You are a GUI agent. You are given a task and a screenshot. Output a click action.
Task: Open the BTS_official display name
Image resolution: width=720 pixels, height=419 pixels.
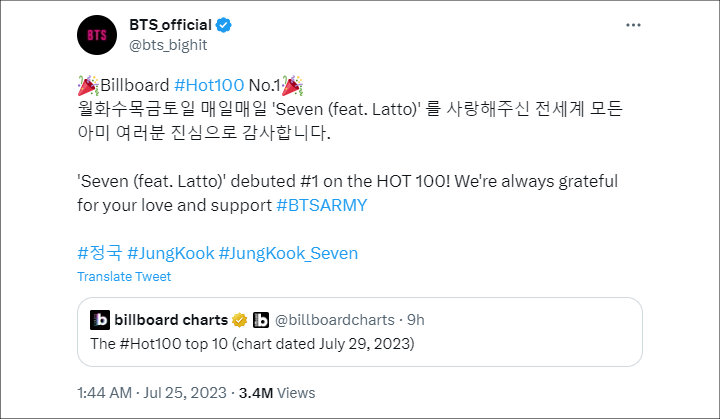click(170, 25)
